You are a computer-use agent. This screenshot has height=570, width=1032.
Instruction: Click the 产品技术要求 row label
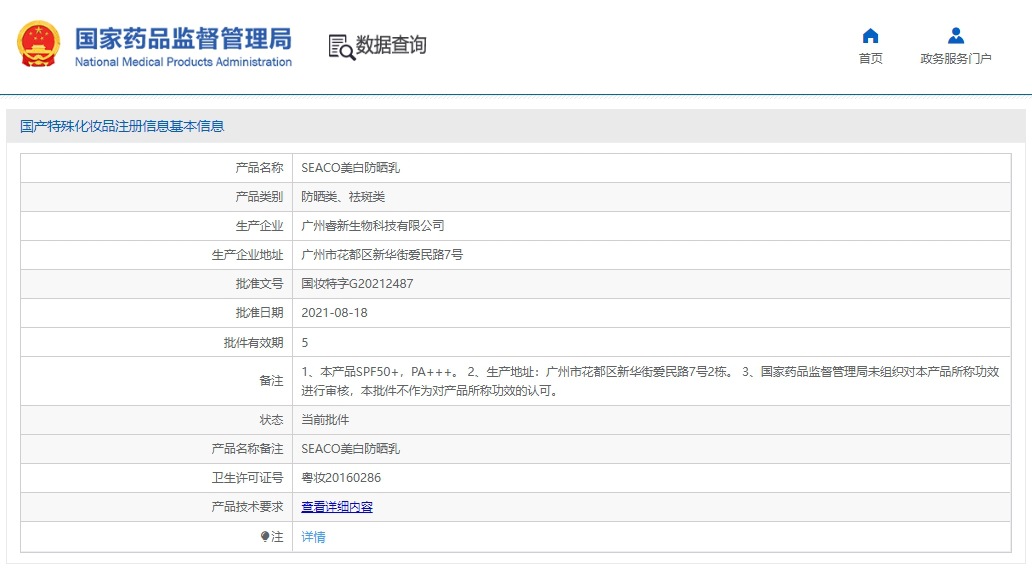[x=247, y=507]
